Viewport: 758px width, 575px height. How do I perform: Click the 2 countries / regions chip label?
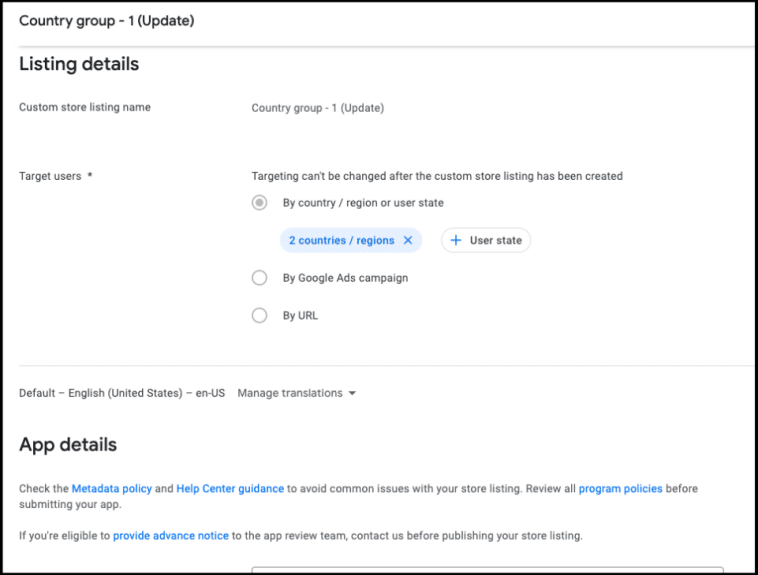pyautogui.click(x=341, y=241)
